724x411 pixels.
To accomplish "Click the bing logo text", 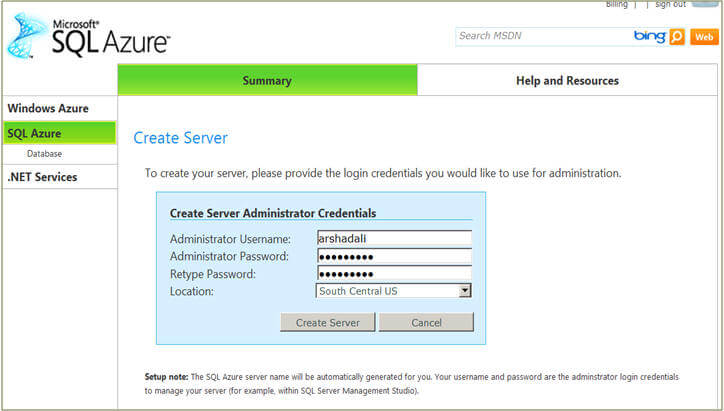I will (x=650, y=36).
